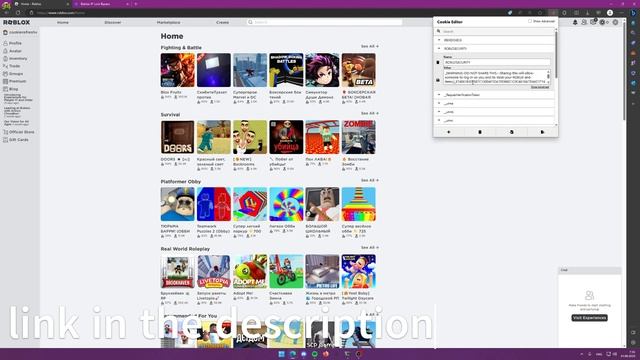This screenshot has width=640, height=360.
Task: Open Roblox notifications bell
Action: tap(575, 22)
